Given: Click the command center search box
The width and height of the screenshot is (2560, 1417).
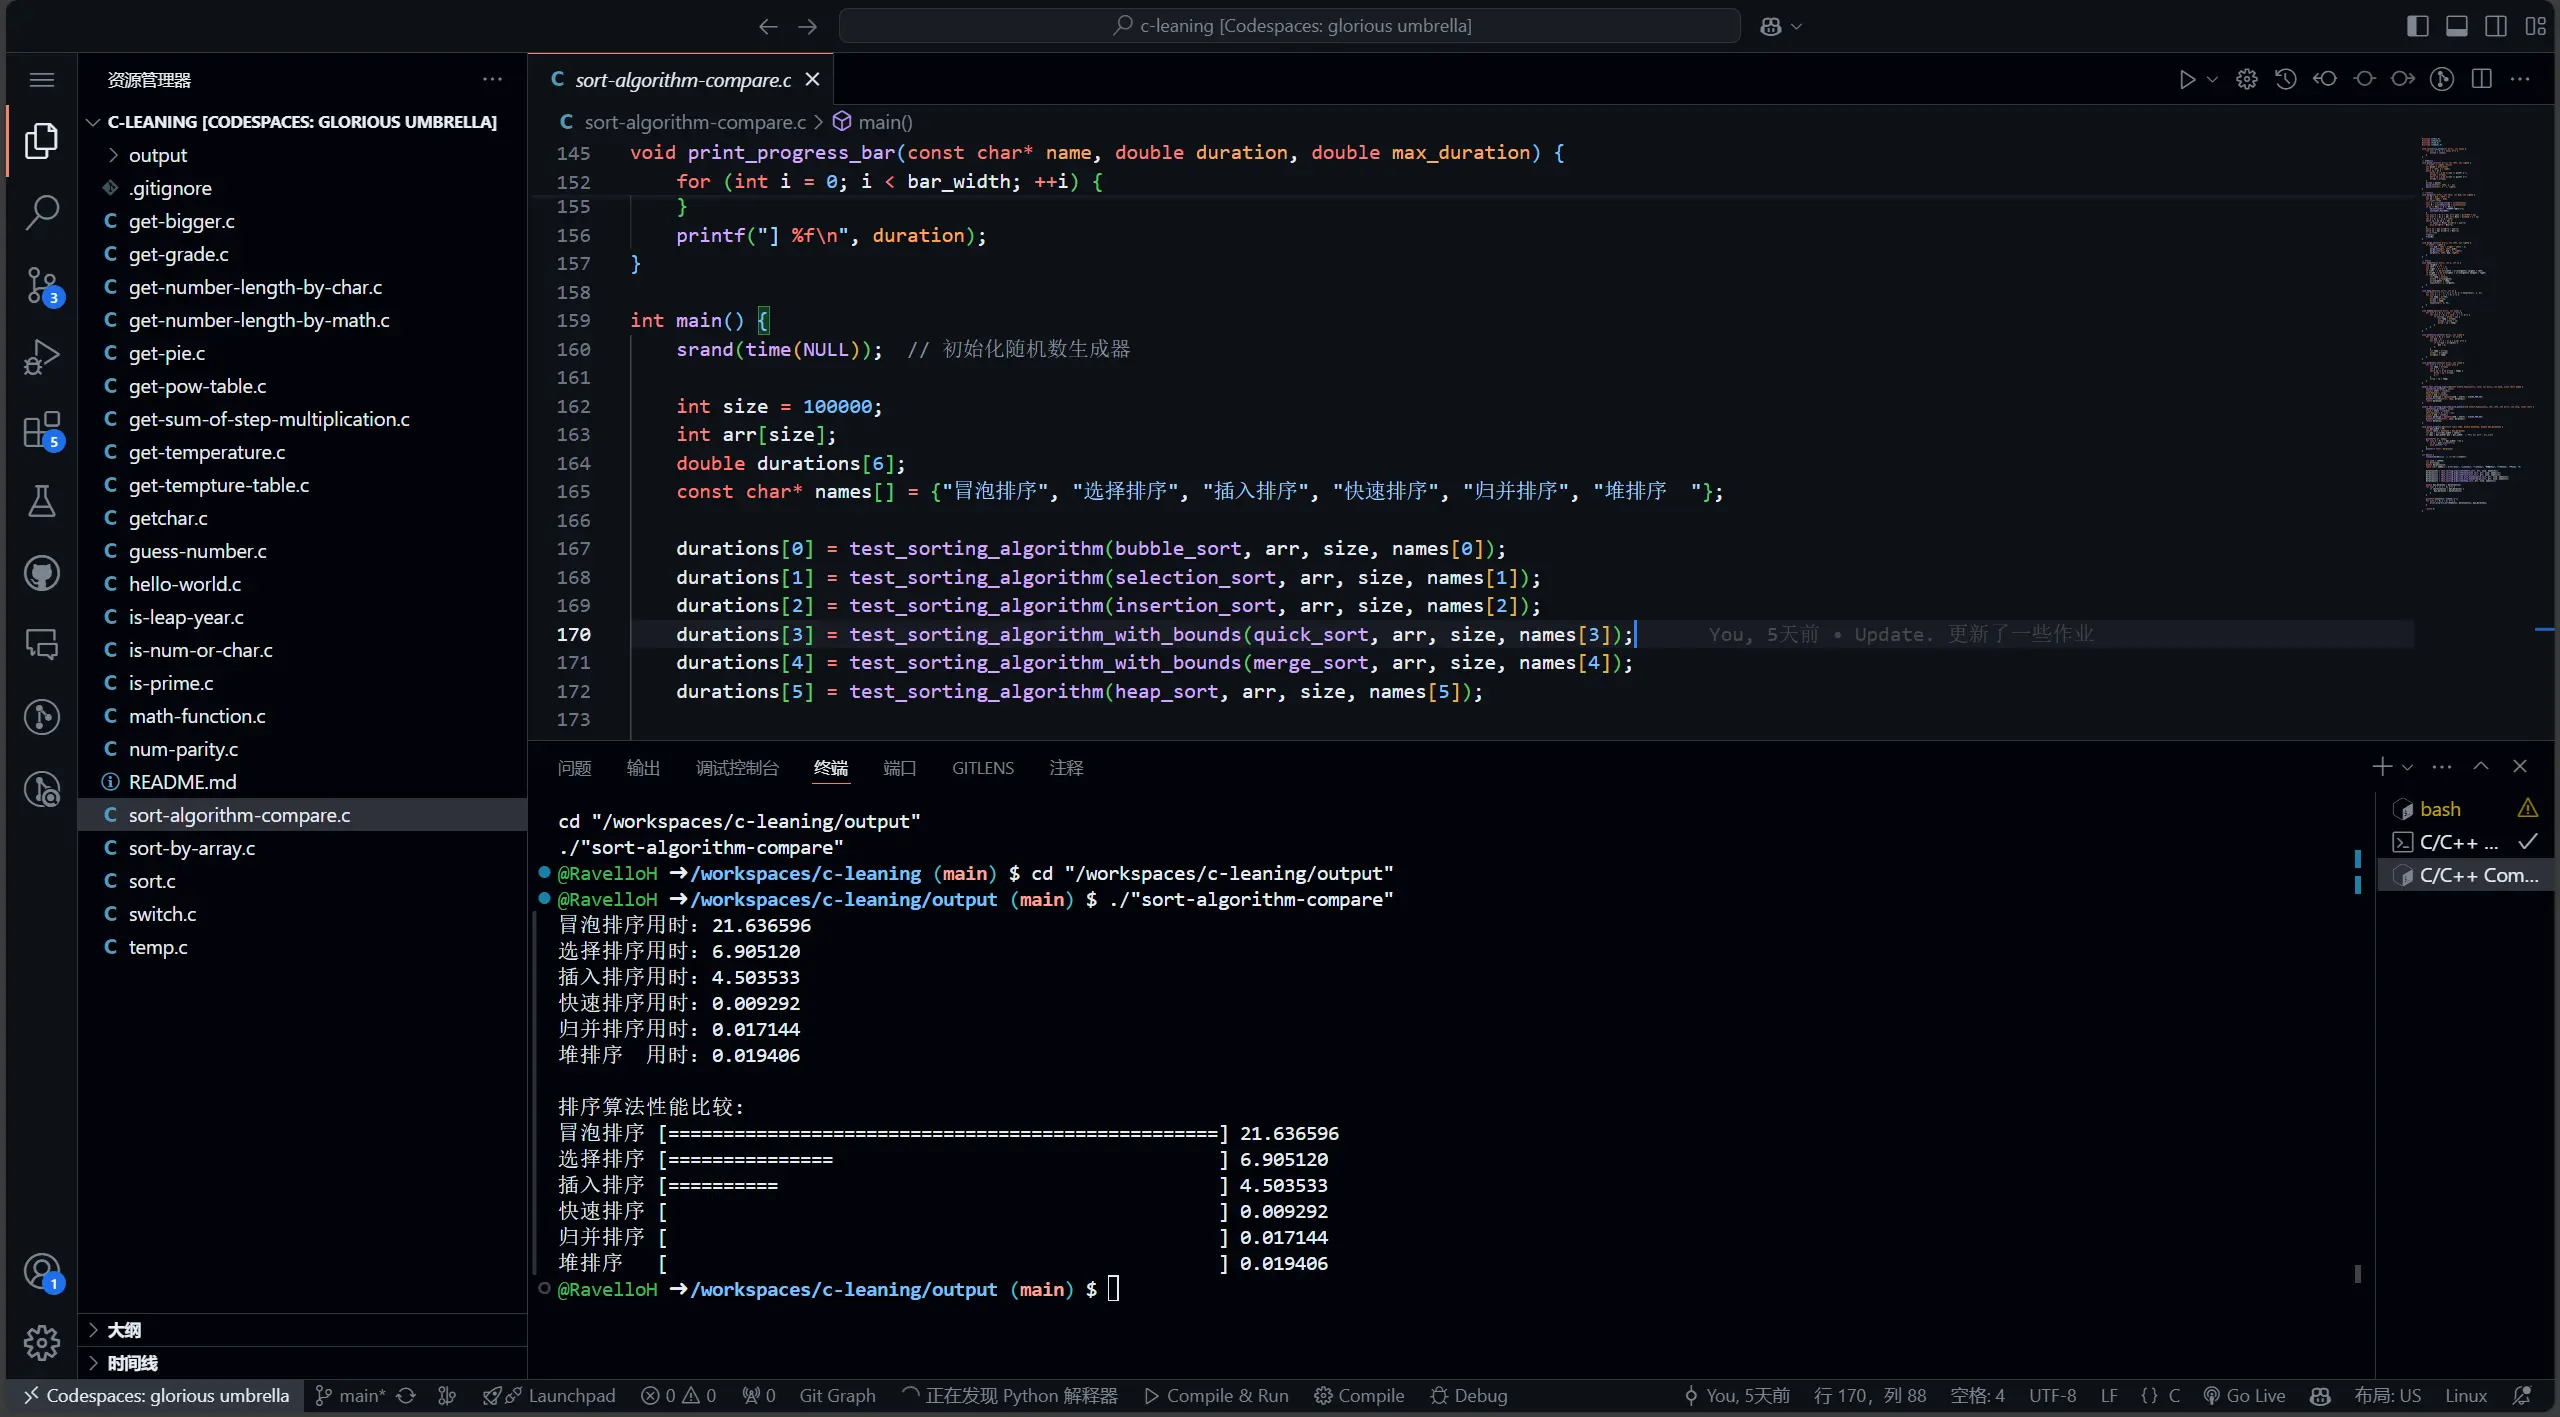Looking at the screenshot, I should tap(1289, 26).
